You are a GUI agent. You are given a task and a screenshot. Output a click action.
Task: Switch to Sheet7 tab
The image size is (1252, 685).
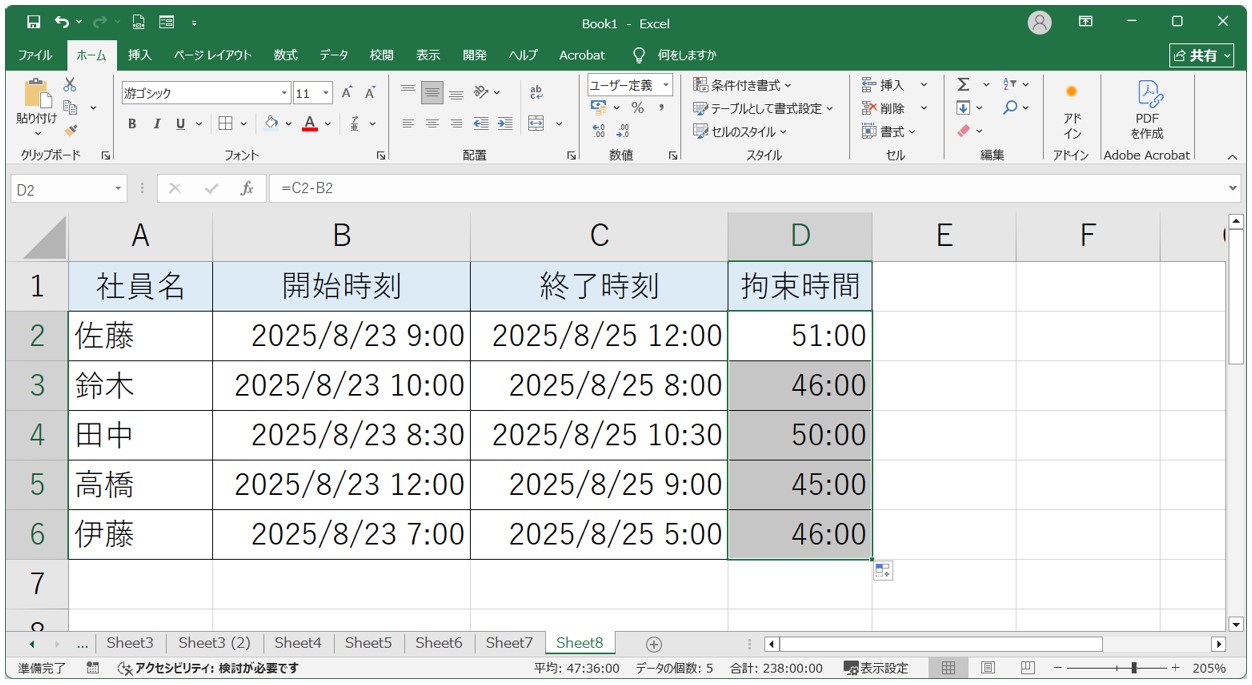click(509, 643)
